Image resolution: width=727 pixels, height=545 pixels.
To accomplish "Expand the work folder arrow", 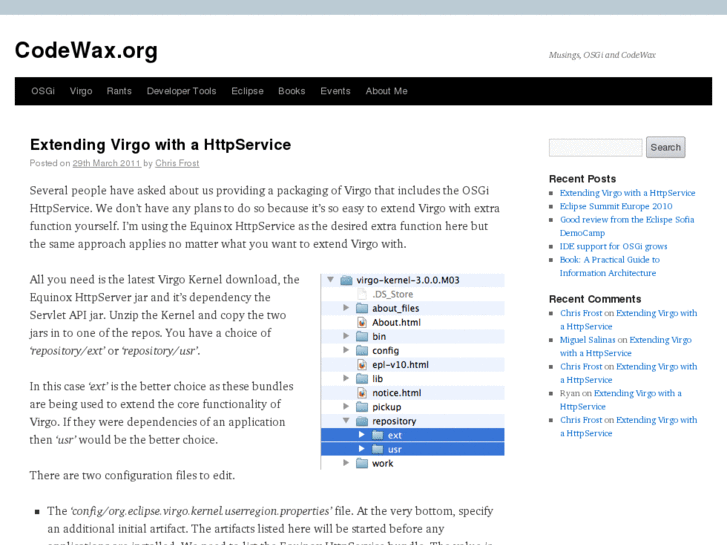I will 346,462.
